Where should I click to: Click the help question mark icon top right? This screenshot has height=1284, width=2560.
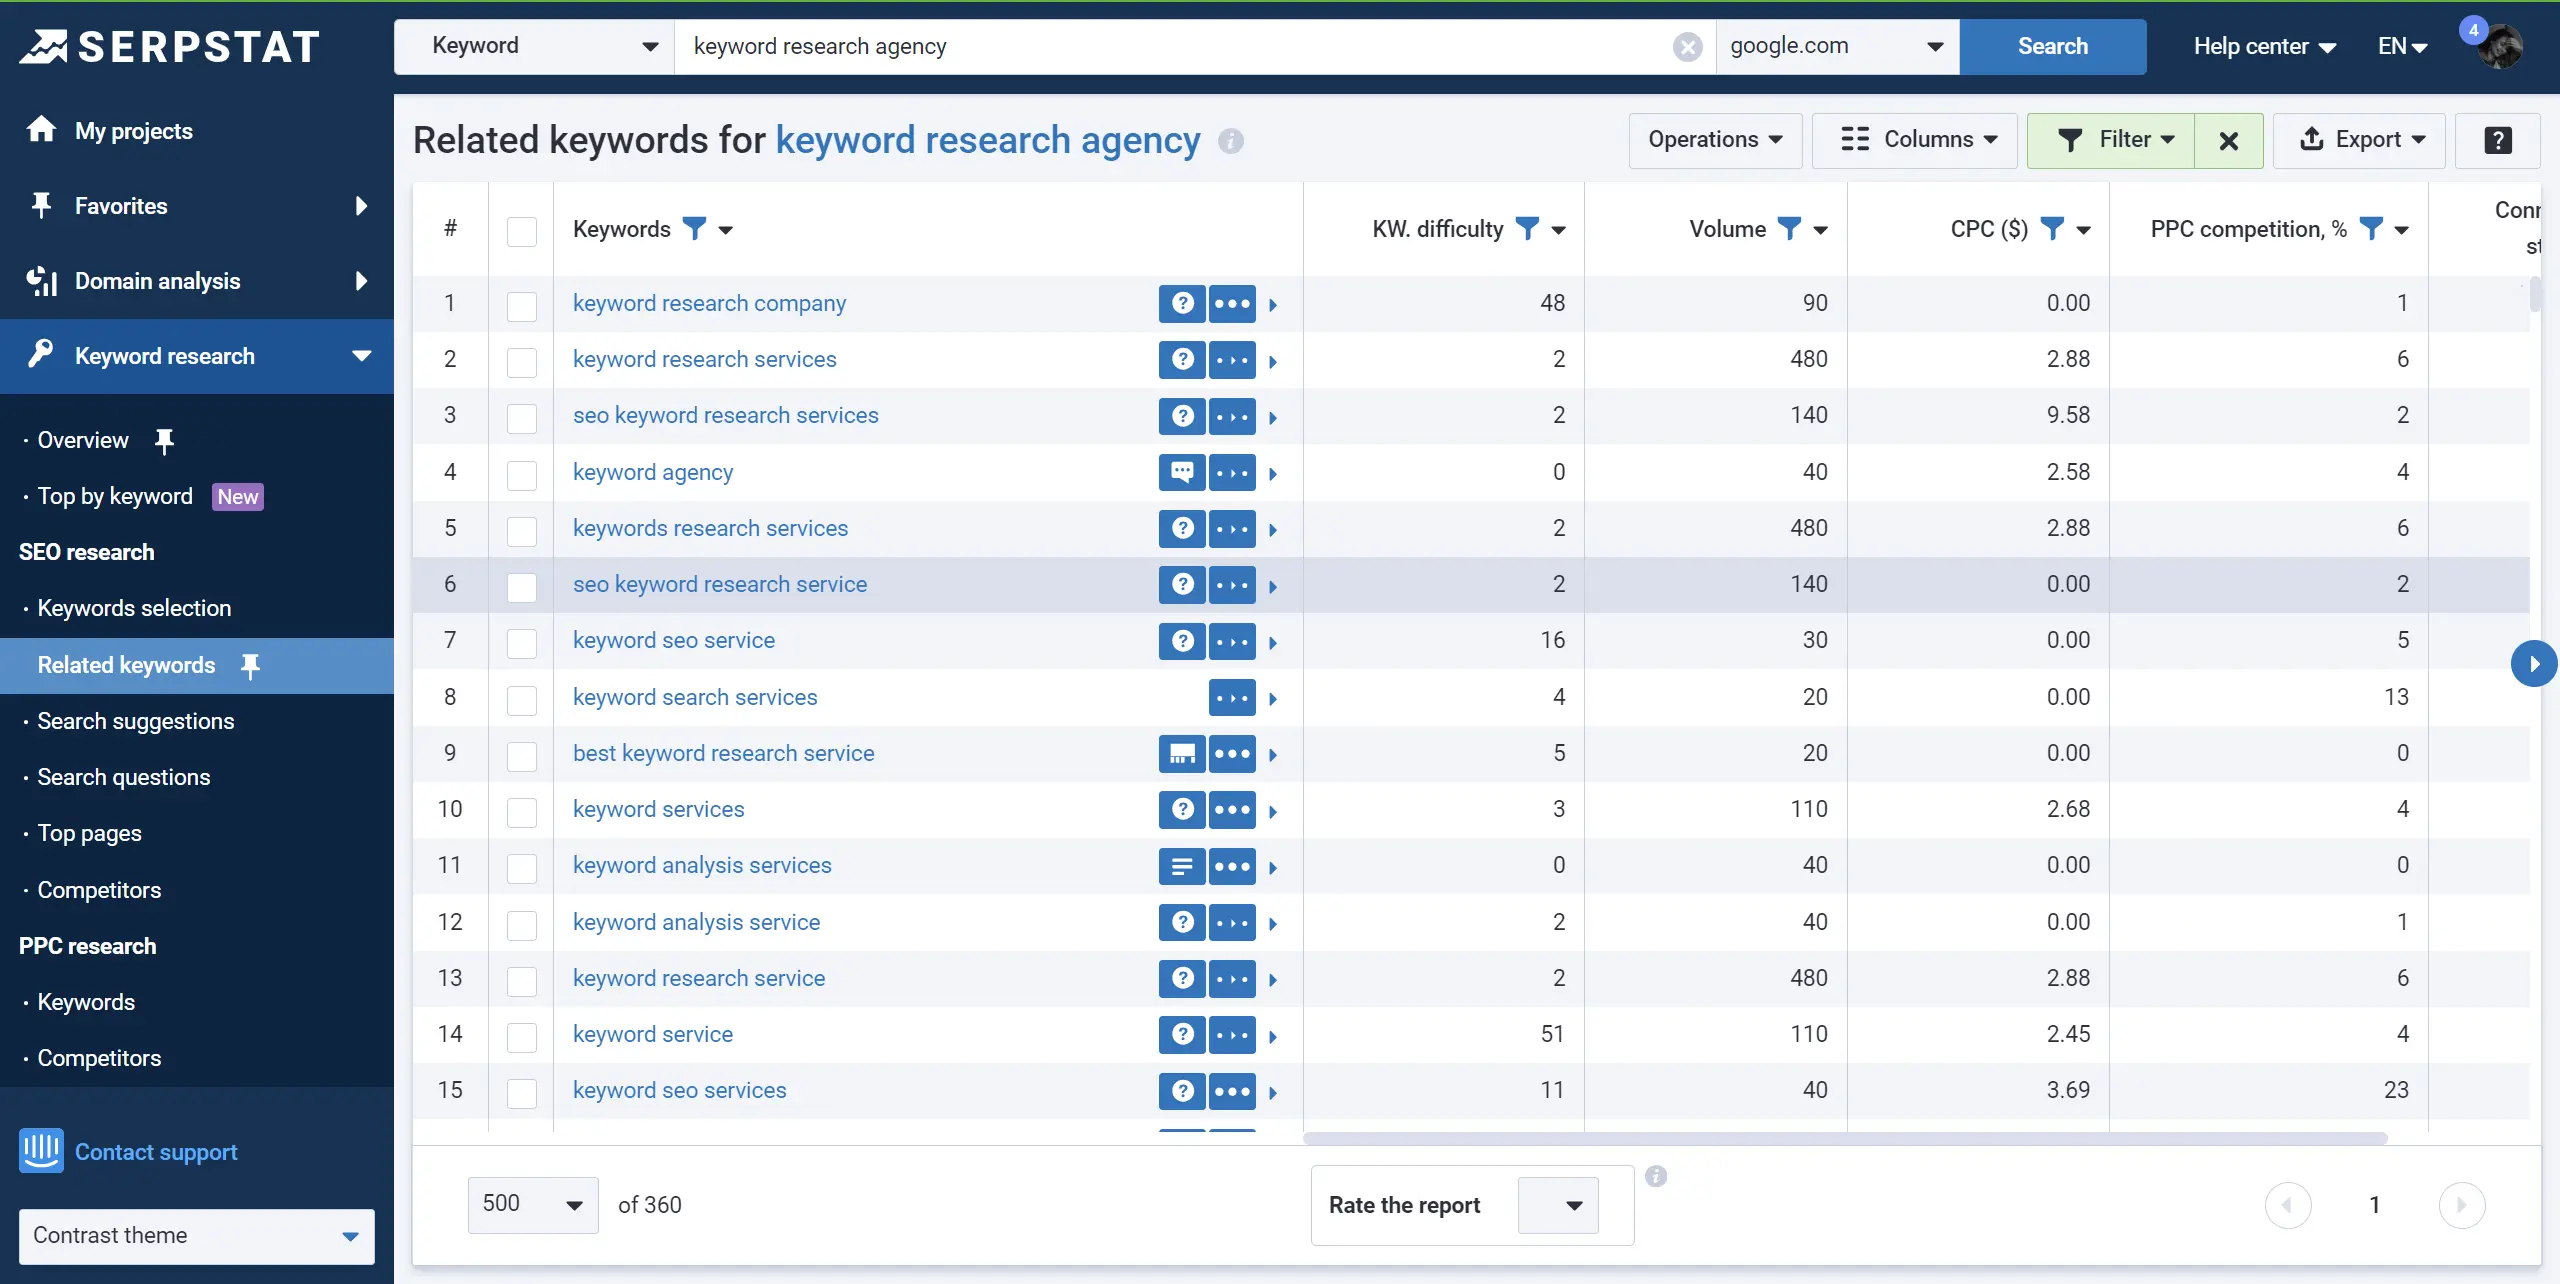pyautogui.click(x=2497, y=140)
